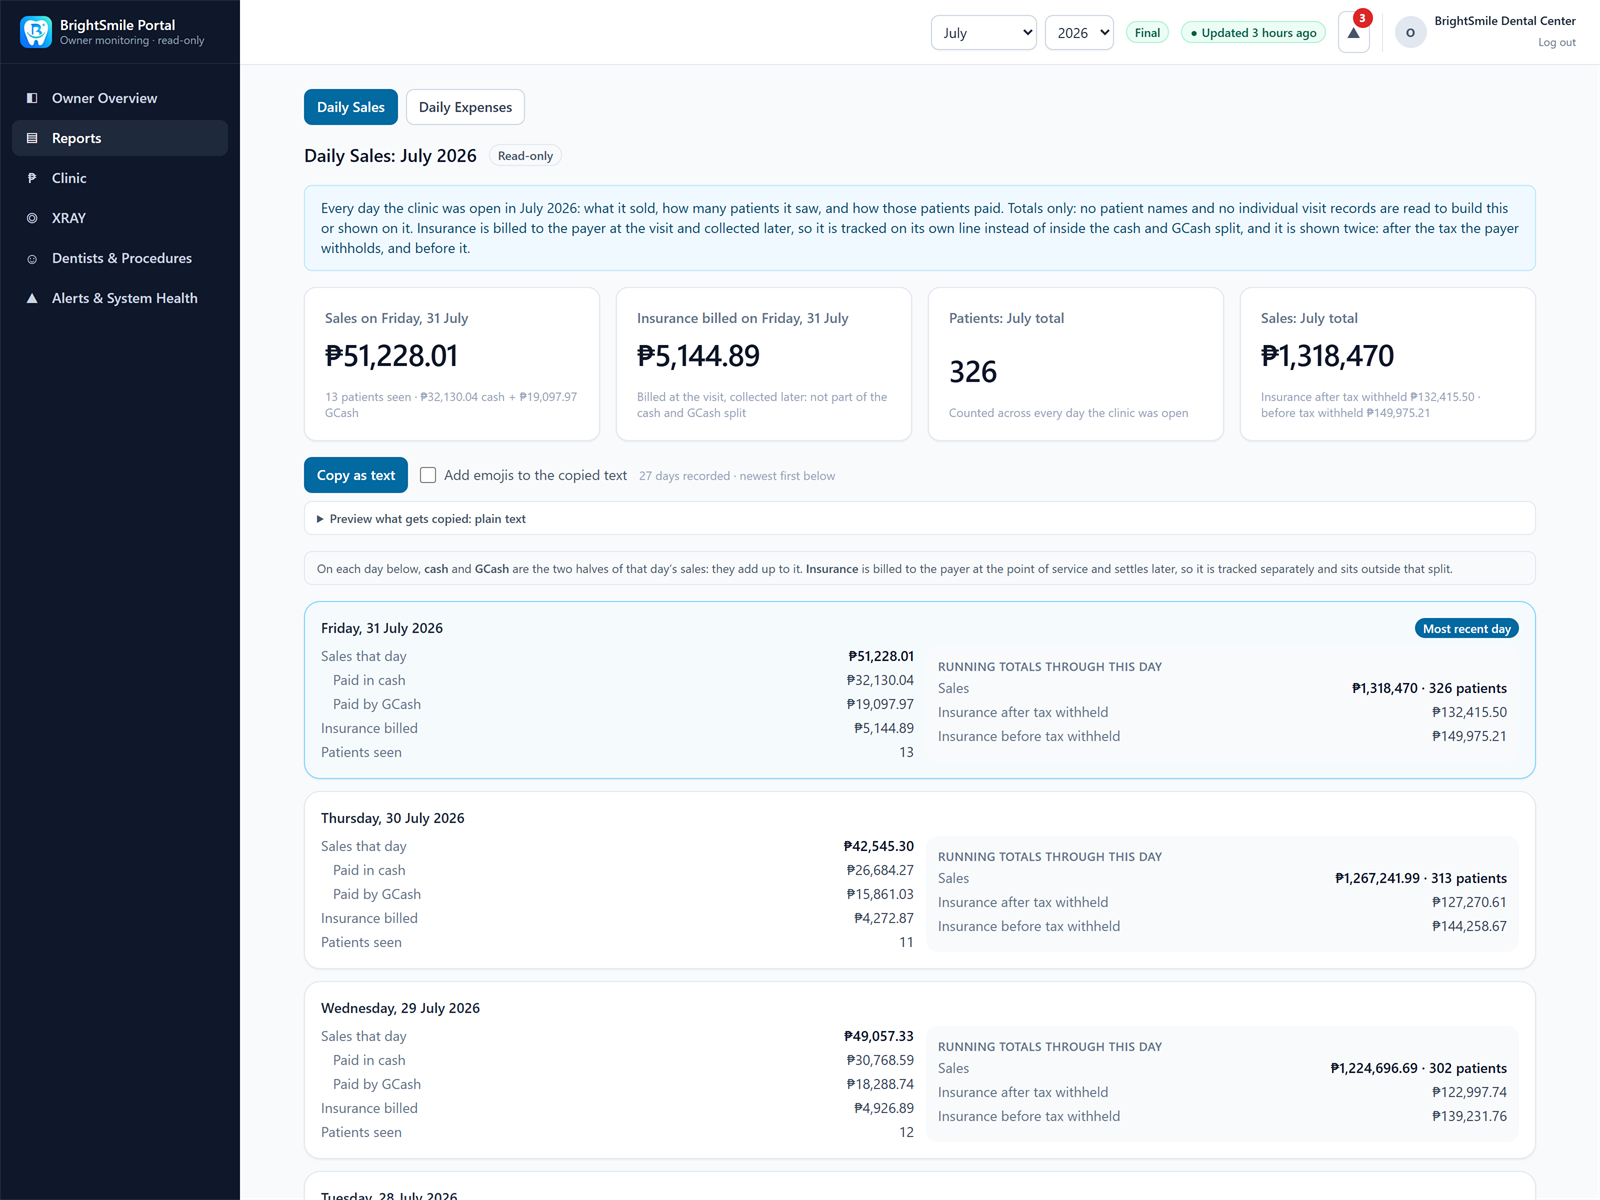This screenshot has height=1200, width=1600.
Task: Switch to the Daily Sales tab
Action: pos(351,107)
